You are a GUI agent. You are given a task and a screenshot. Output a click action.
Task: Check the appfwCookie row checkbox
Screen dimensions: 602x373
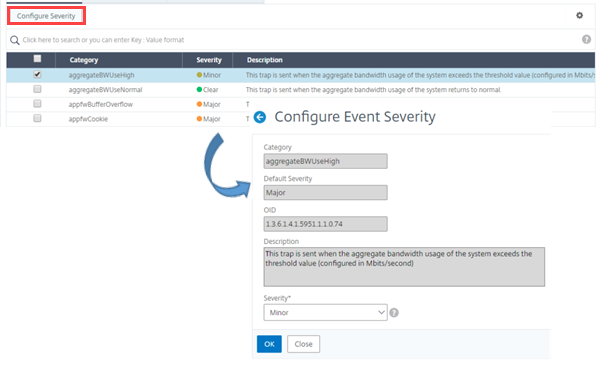click(37, 118)
